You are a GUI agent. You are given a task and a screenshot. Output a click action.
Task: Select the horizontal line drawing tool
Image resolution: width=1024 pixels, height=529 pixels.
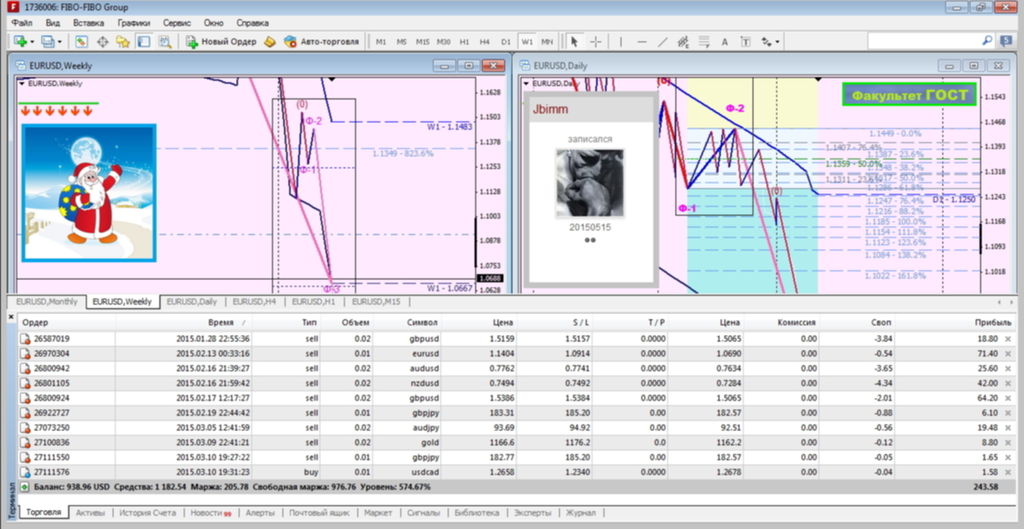[641, 42]
